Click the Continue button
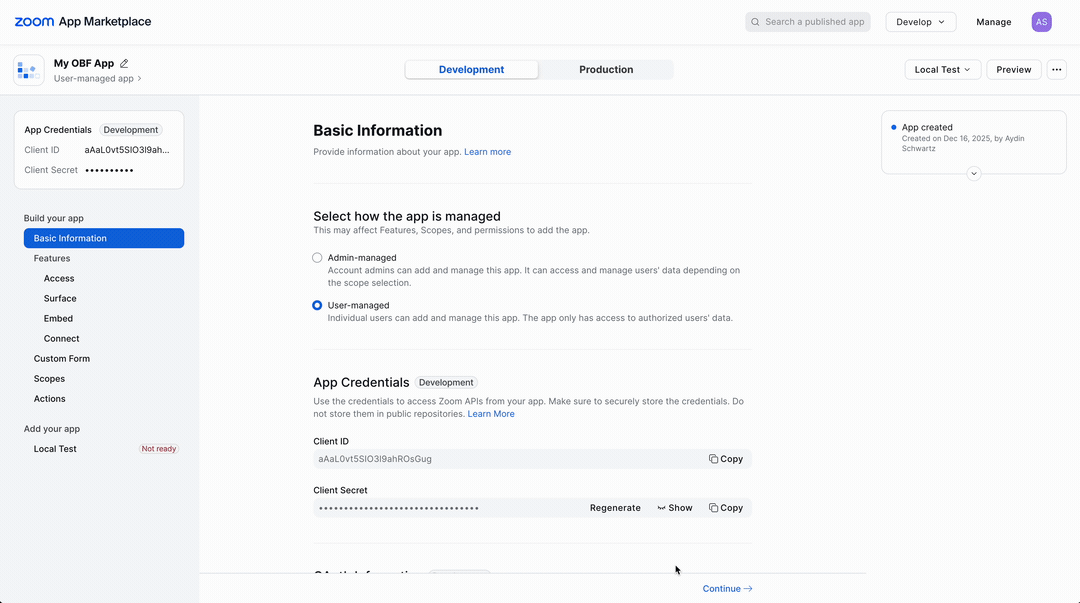1080x603 pixels. pos(726,588)
